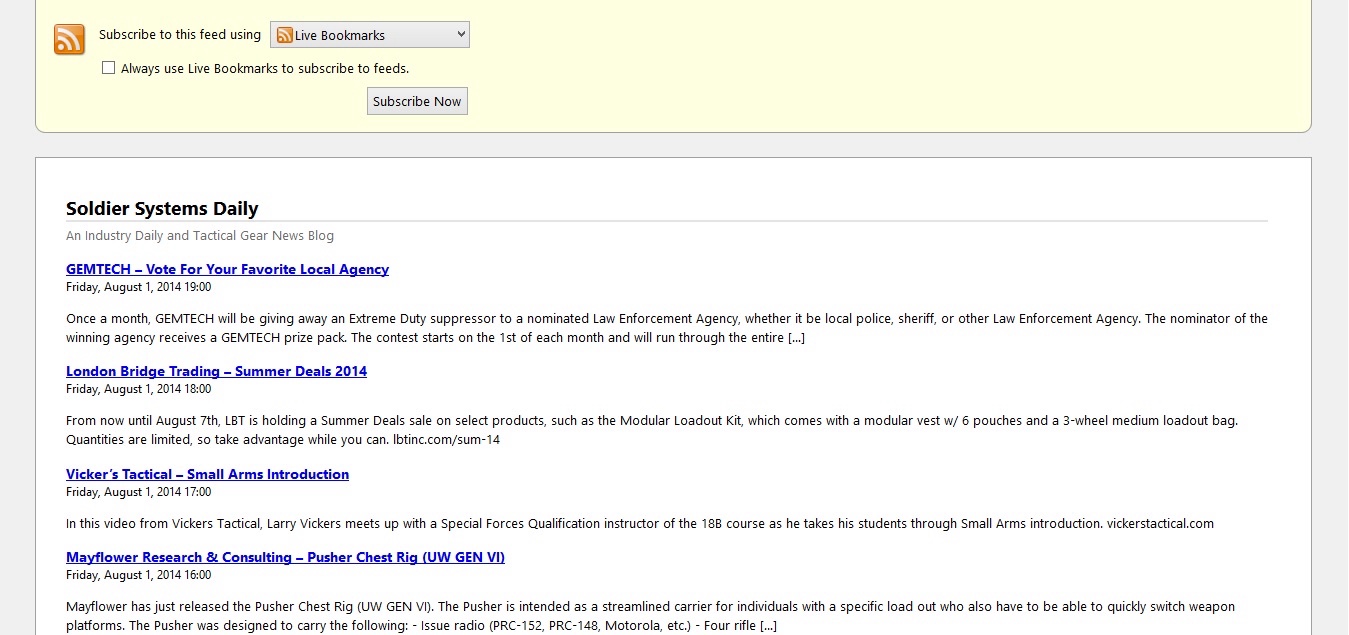The width and height of the screenshot is (1349, 635).
Task: Click the LBT Summer Deals summary paragraph
Action: click(652, 430)
